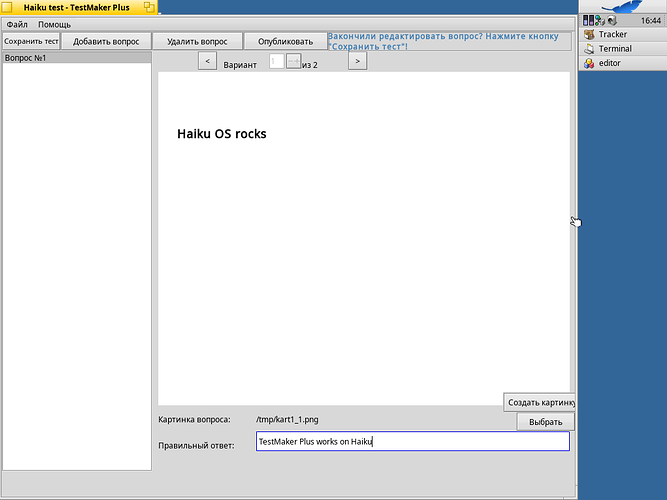The image size is (667, 500).
Task: Open the Файл menu
Action: point(17,25)
